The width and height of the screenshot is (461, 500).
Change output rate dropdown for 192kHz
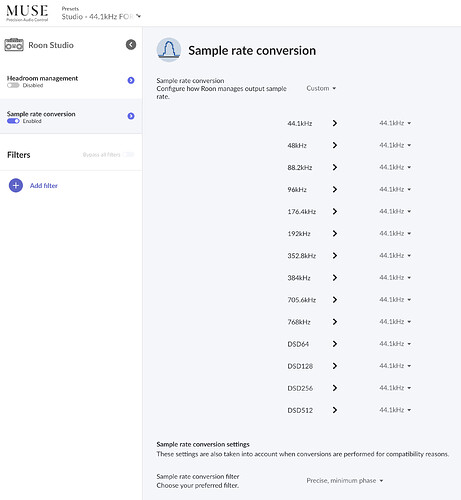point(395,233)
